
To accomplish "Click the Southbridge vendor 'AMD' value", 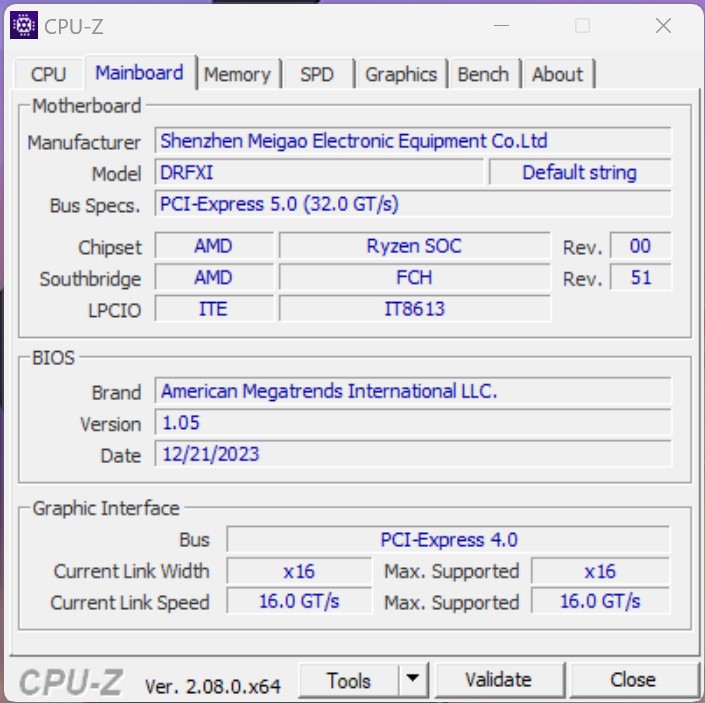I will (x=214, y=277).
